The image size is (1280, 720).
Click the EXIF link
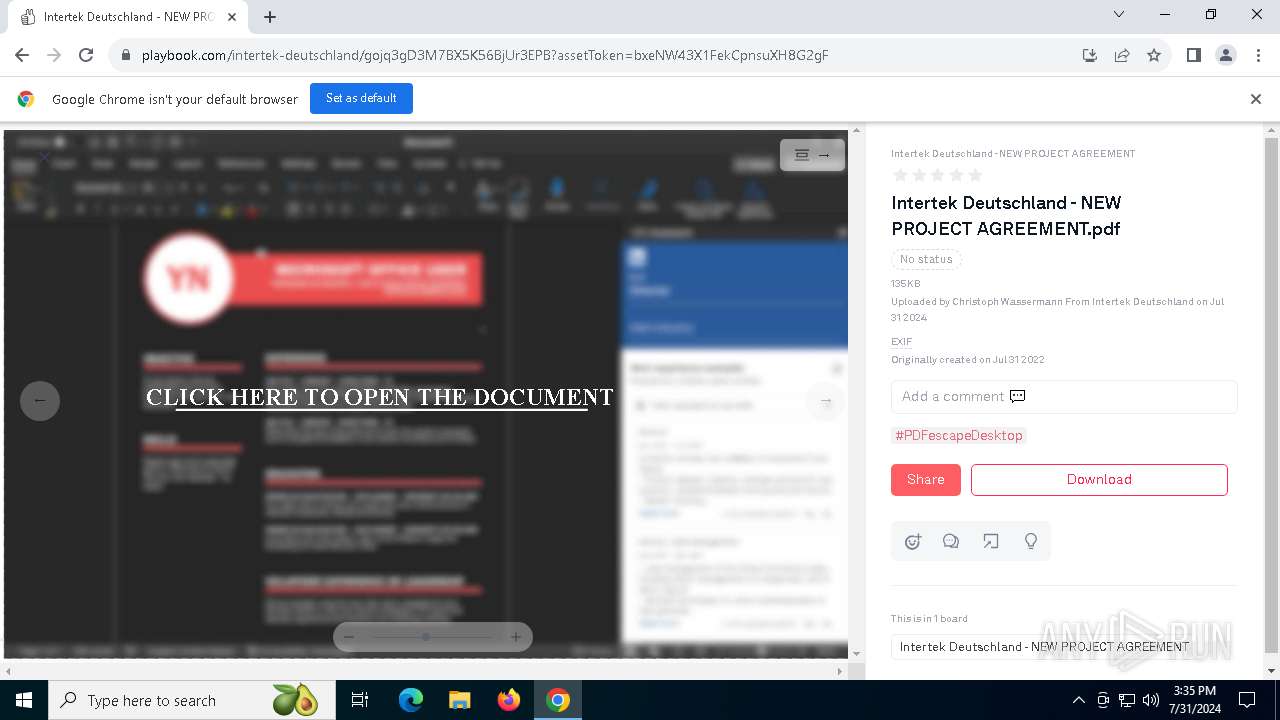pos(902,342)
